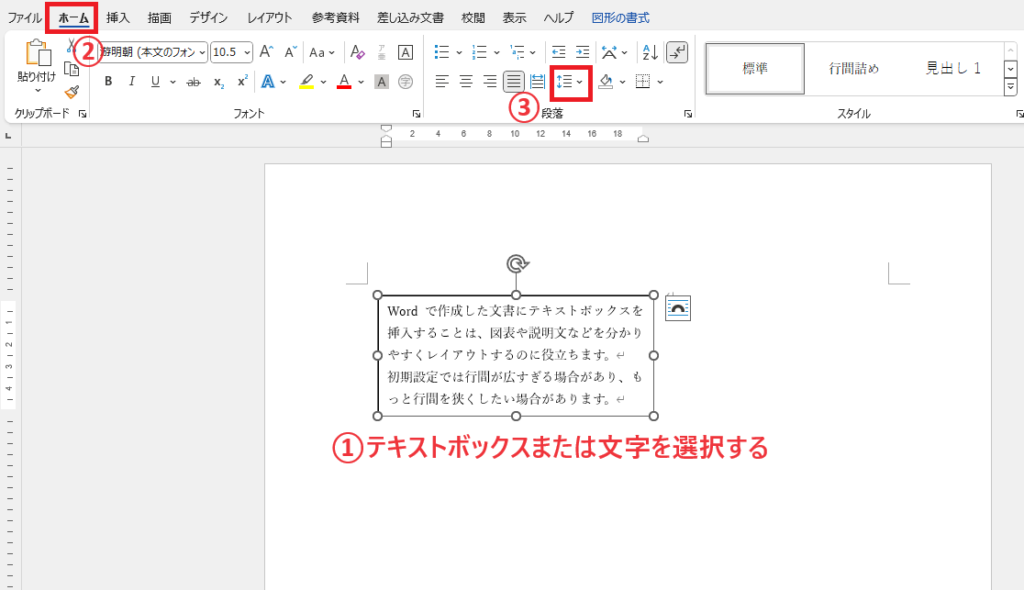
Task: Apply the 標準 style
Action: point(755,69)
